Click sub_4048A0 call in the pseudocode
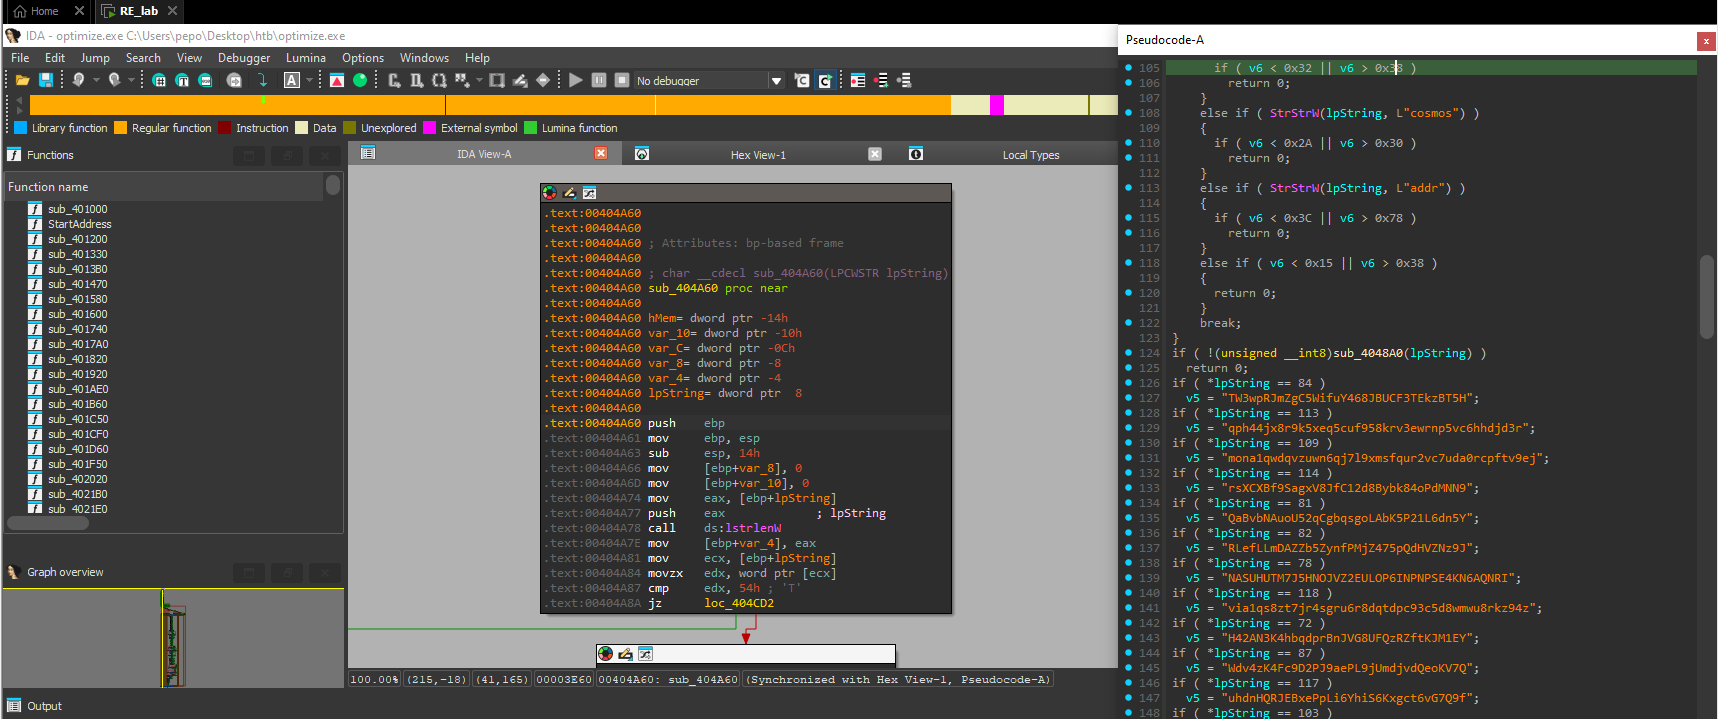The width and height of the screenshot is (1718, 719). pos(1370,353)
